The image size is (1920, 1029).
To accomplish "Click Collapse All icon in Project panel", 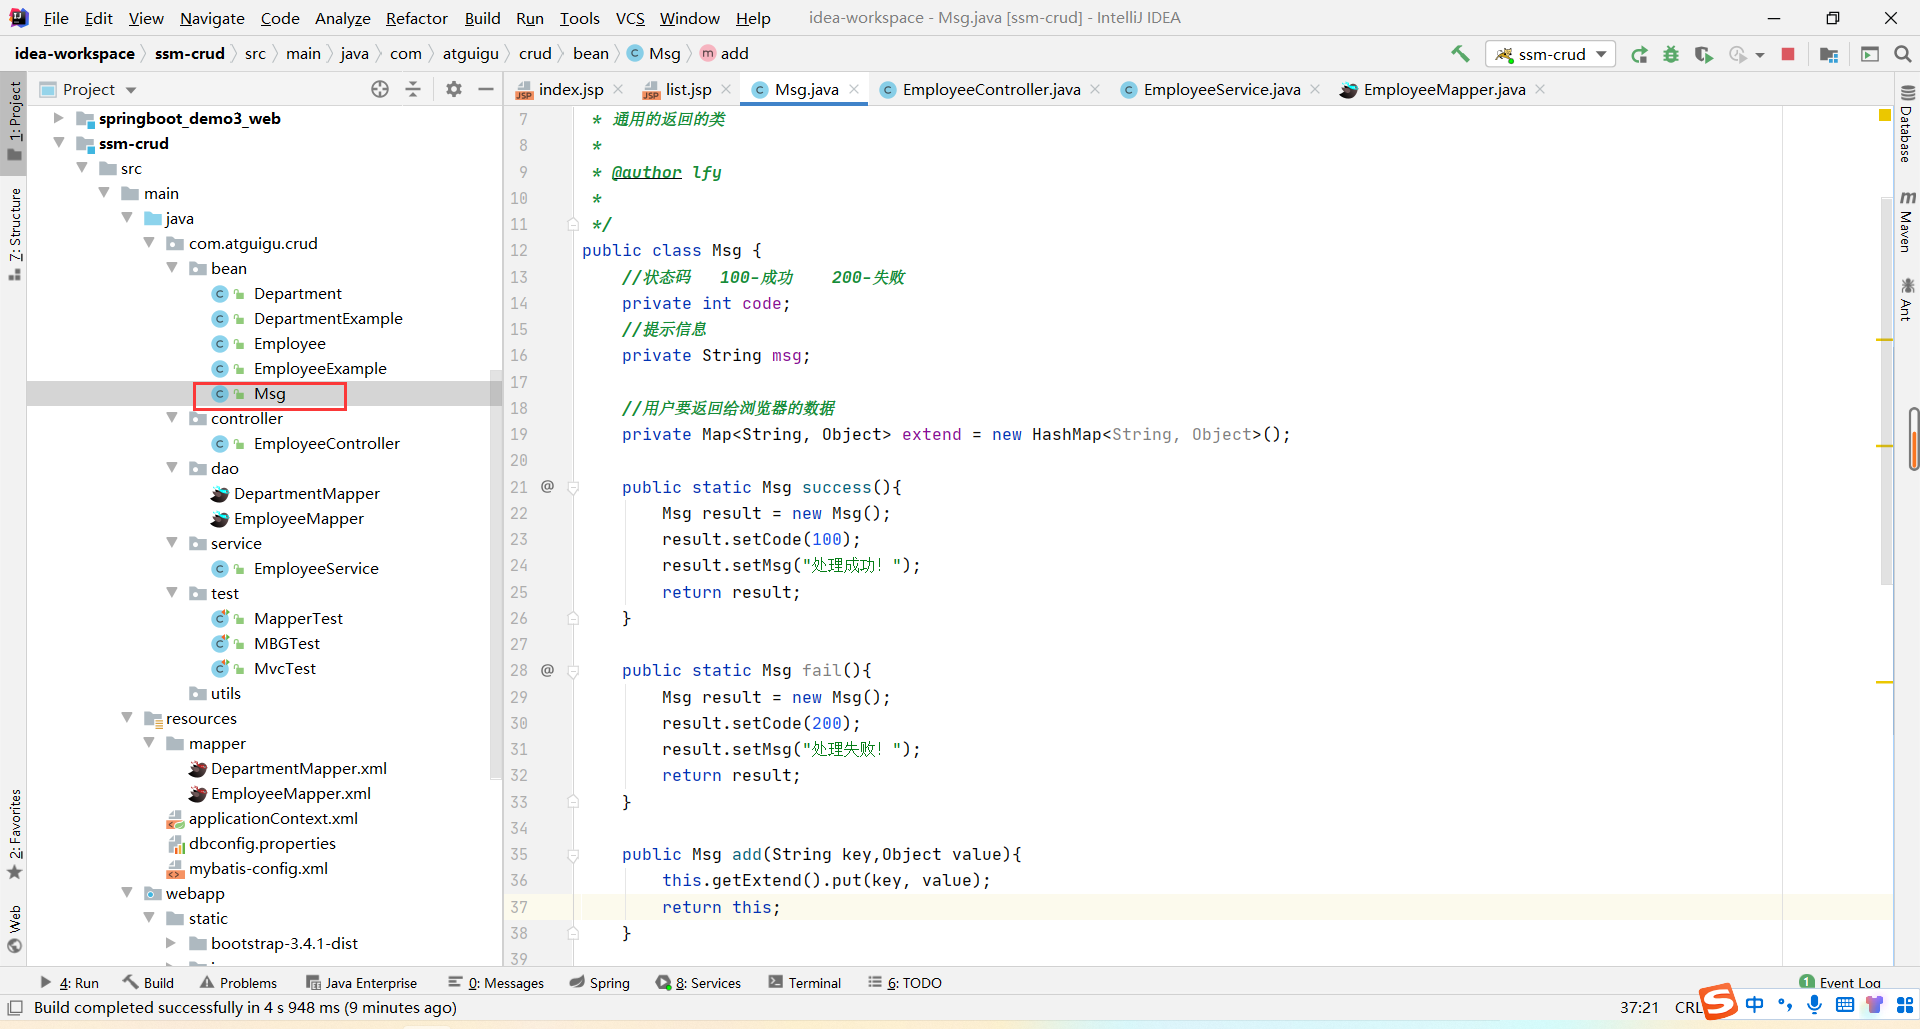I will click(413, 89).
